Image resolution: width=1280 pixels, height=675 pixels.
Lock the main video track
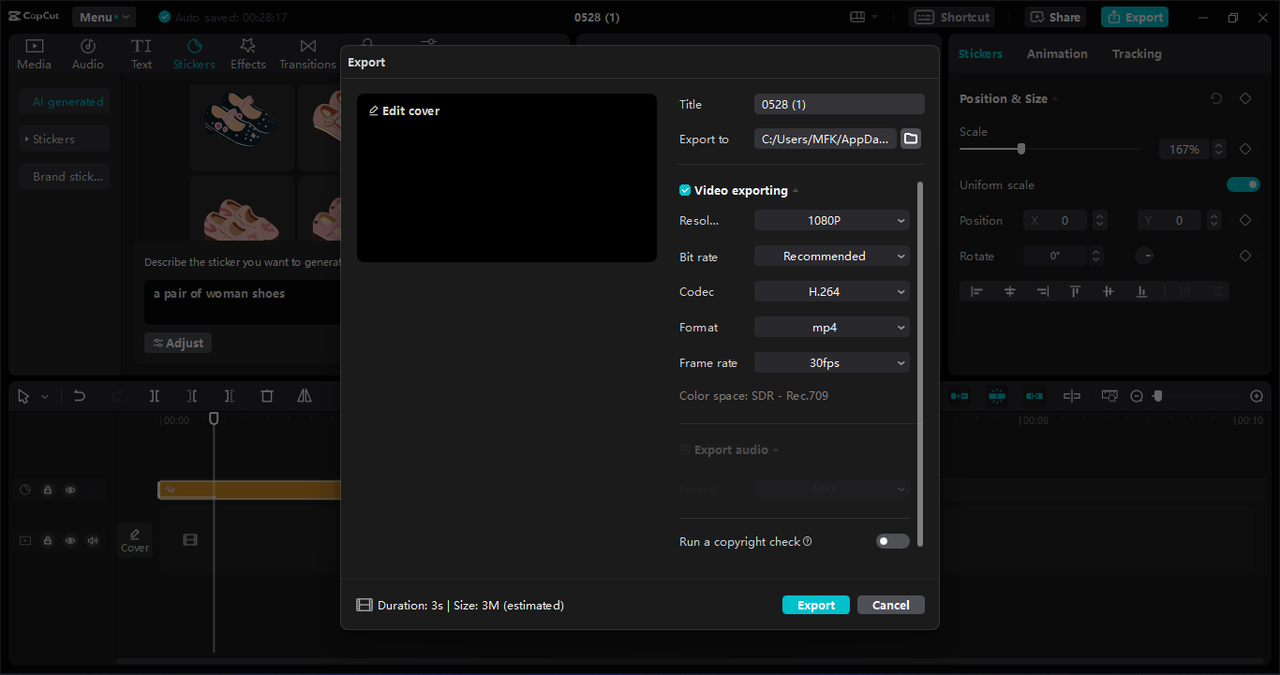tap(47, 540)
